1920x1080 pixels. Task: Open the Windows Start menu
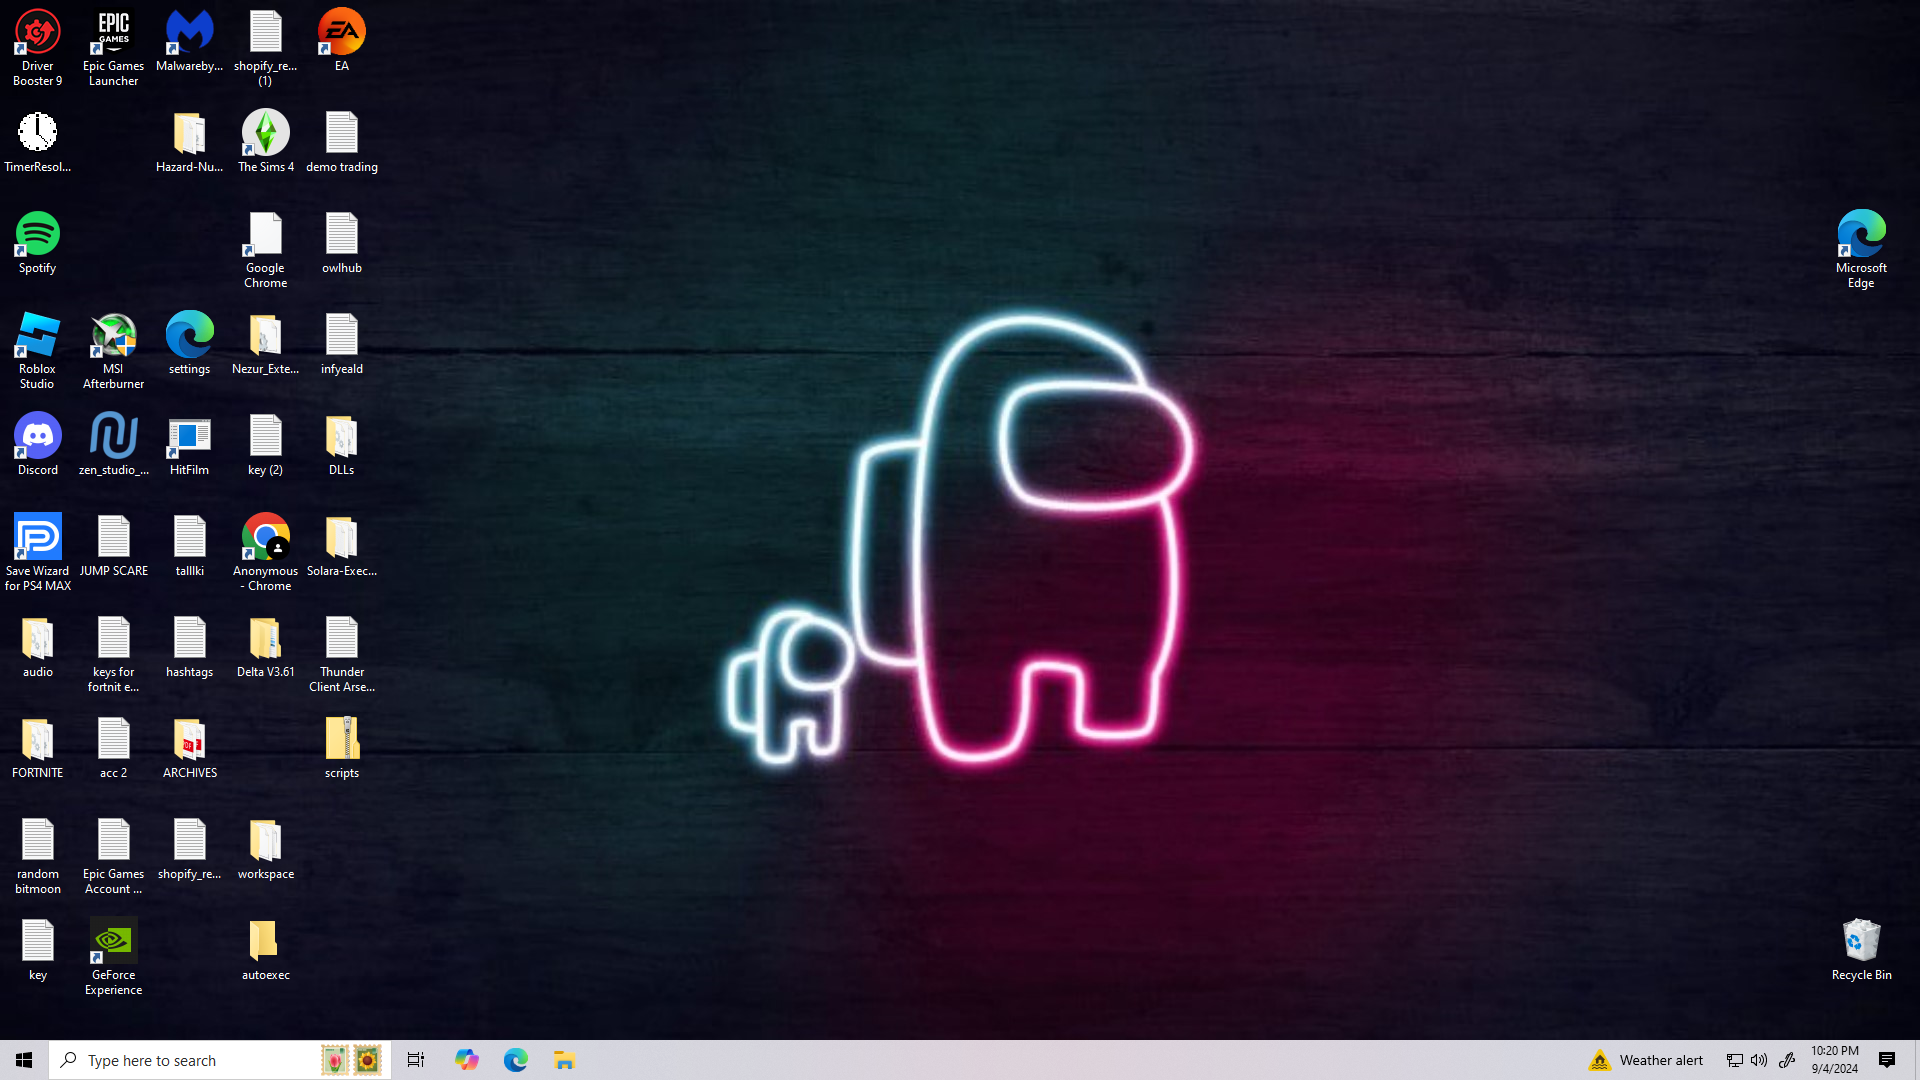24,1060
